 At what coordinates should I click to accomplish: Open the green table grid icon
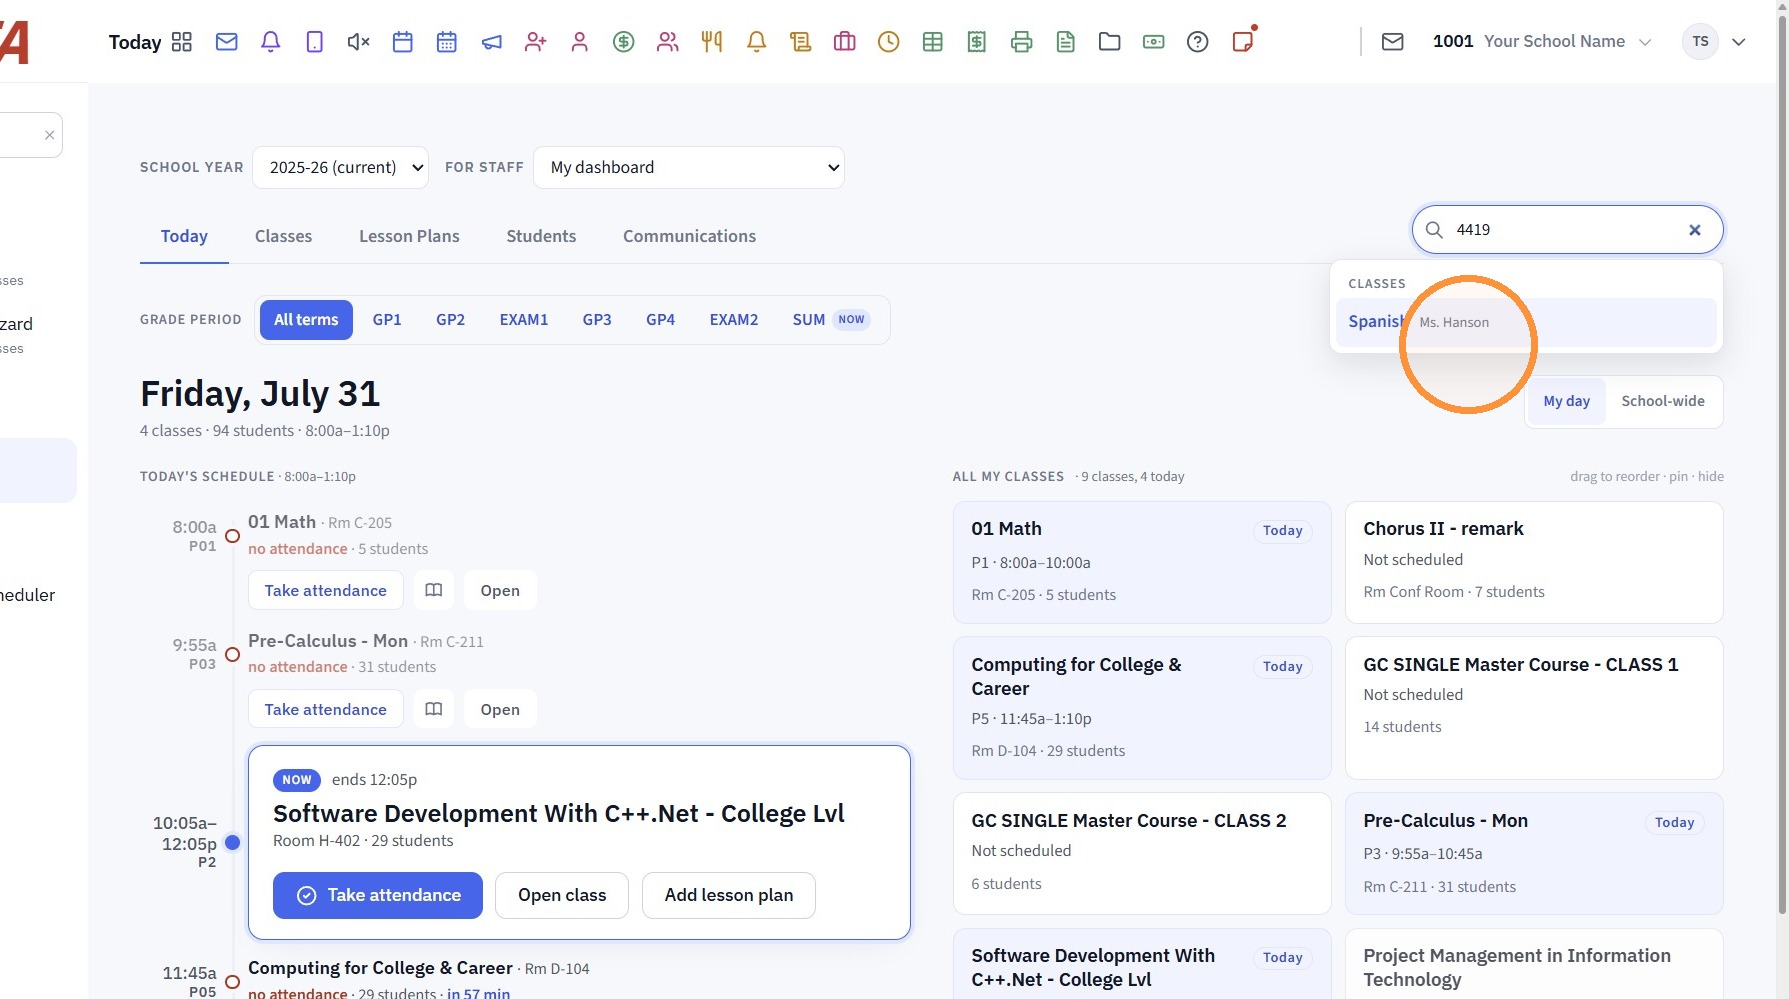933,42
